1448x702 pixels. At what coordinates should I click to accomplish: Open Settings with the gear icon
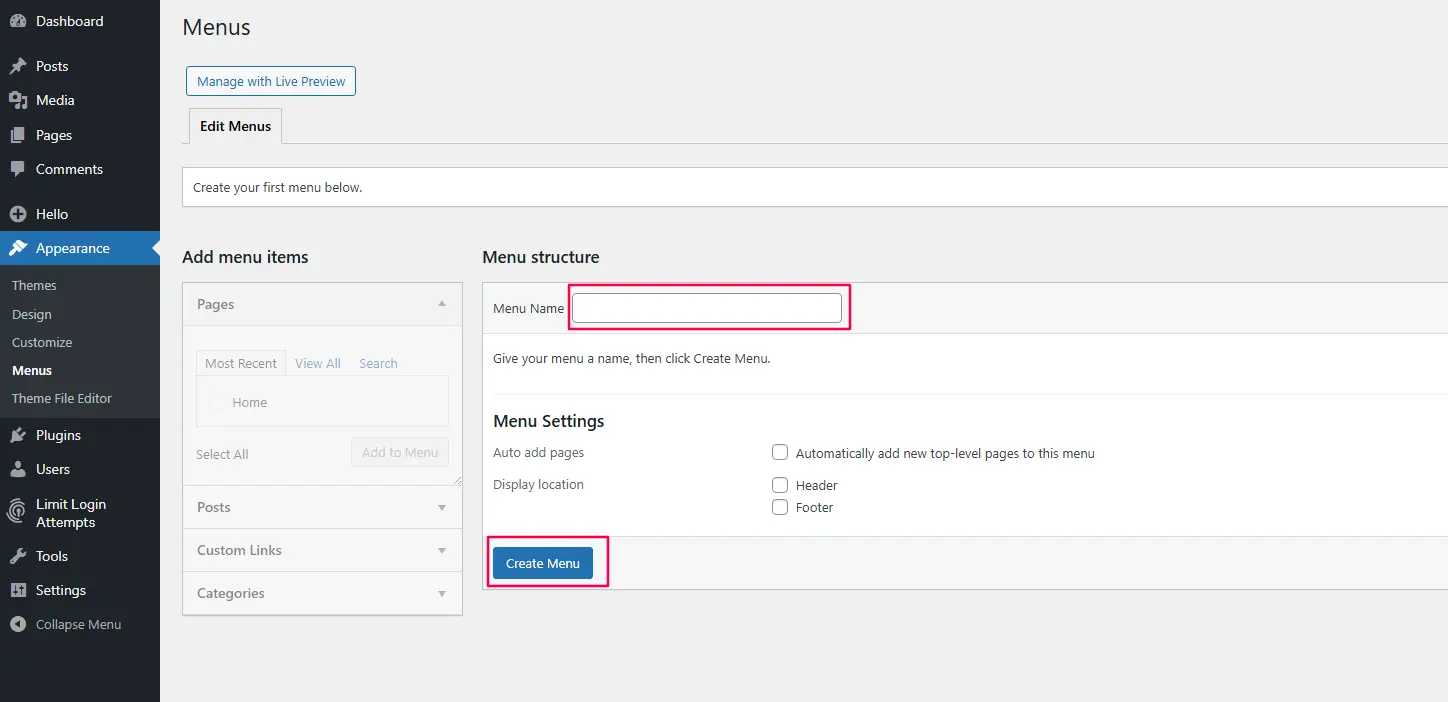18,589
